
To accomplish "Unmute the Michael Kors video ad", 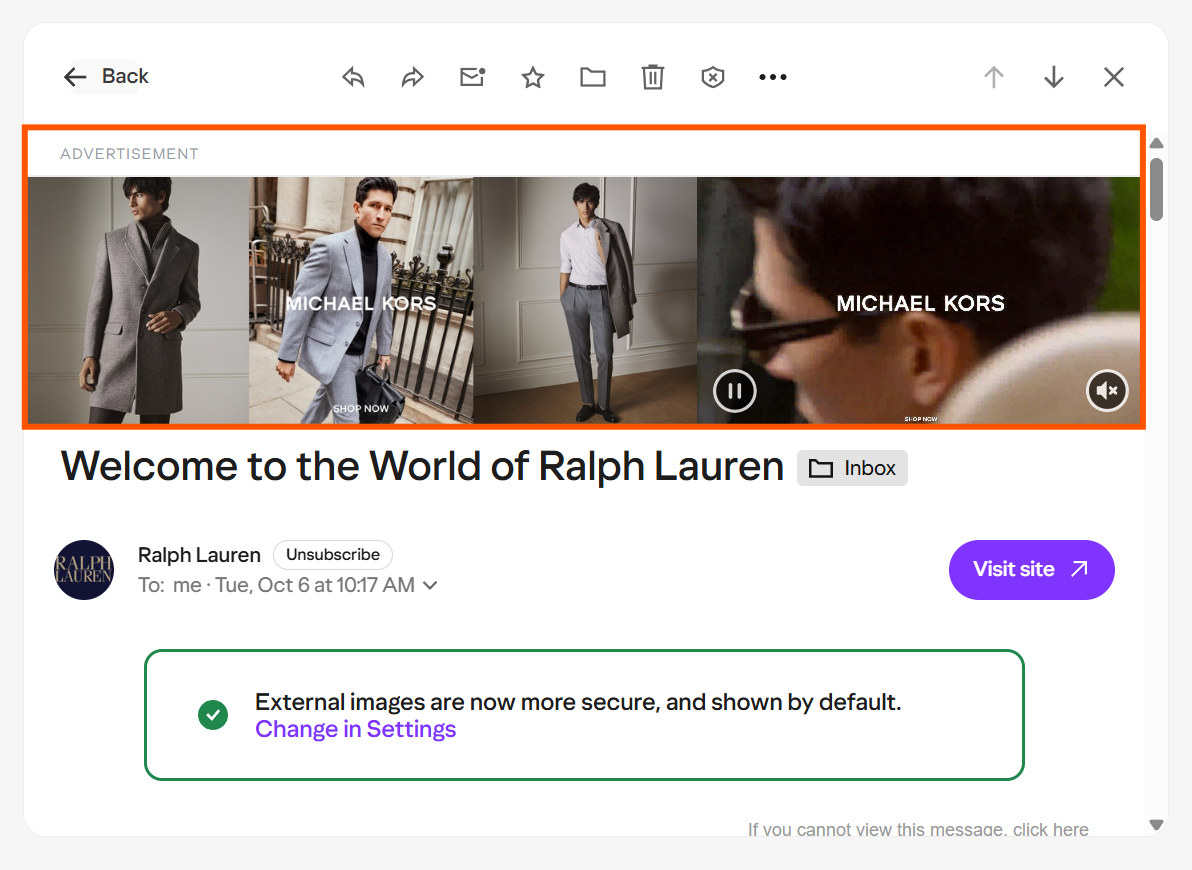I will click(x=1107, y=391).
